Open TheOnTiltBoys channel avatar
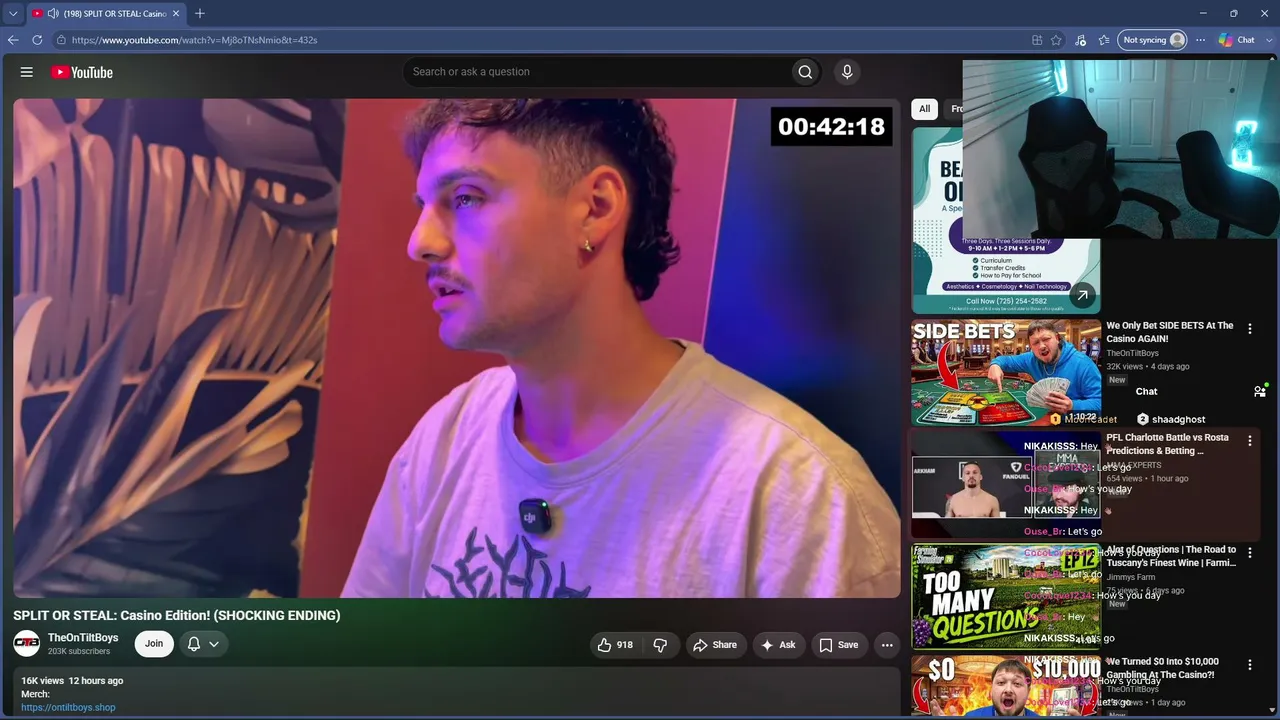Viewport: 1280px width, 720px height. [x=27, y=644]
